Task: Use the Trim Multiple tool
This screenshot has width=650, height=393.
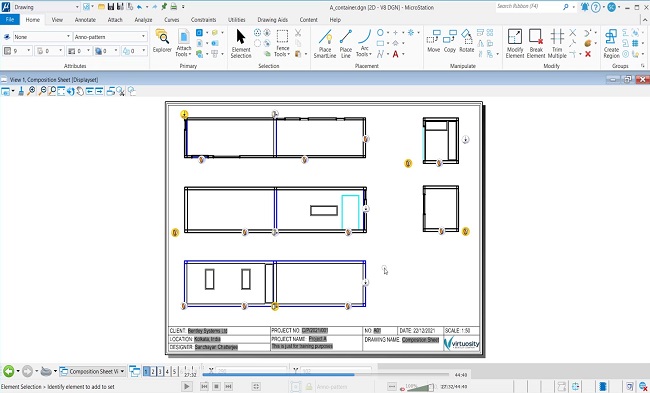Action: (557, 43)
